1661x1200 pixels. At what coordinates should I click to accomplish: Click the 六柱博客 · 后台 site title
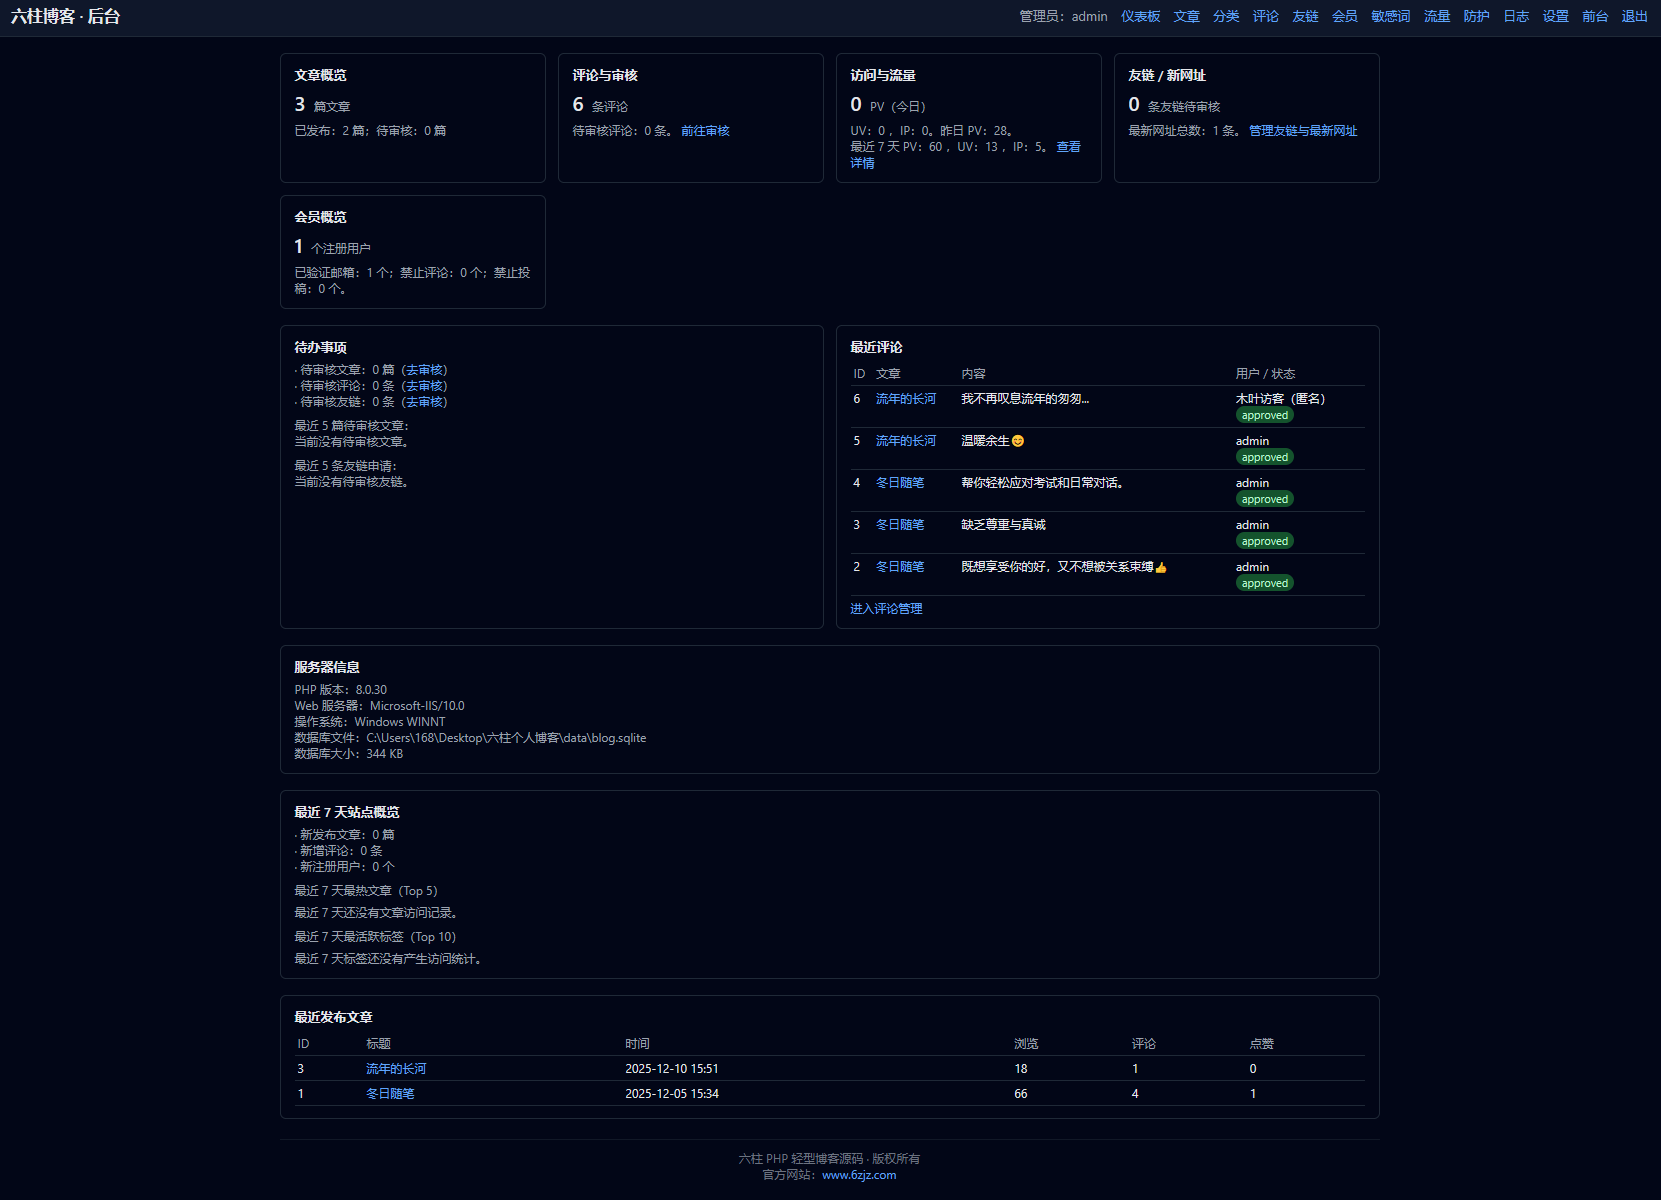(x=66, y=17)
